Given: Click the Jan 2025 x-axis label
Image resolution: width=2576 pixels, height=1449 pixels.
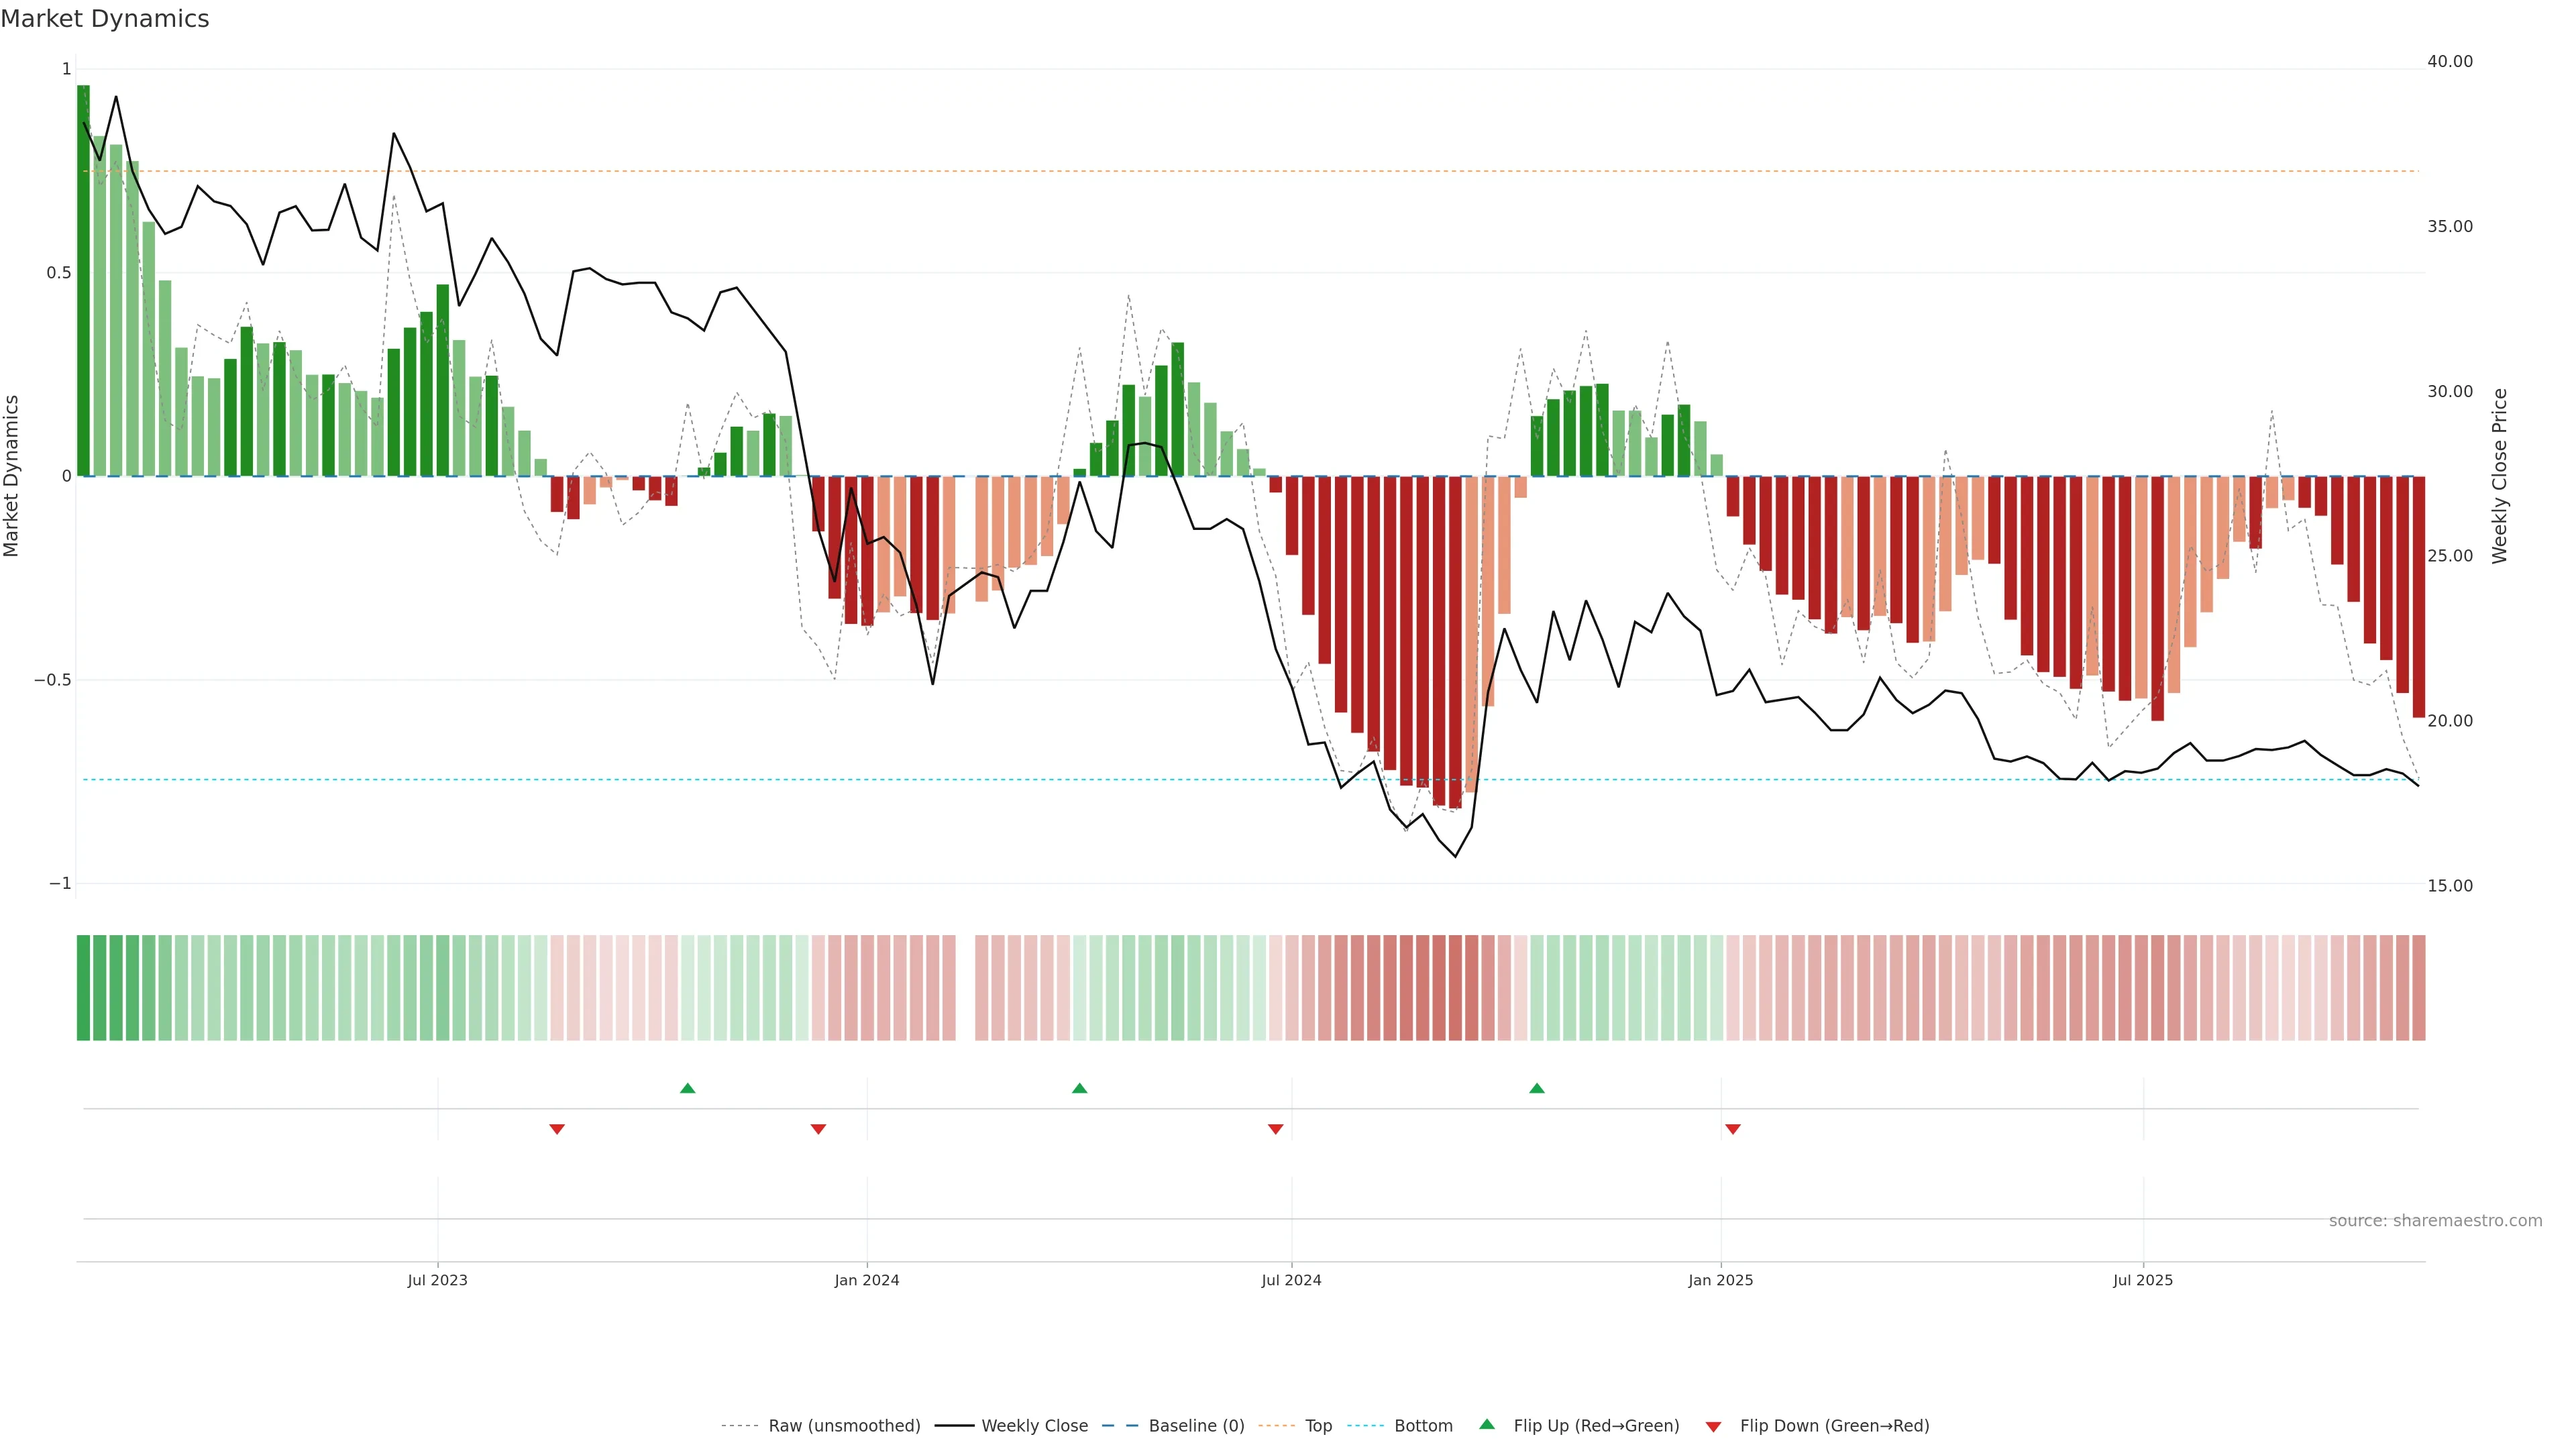Looking at the screenshot, I should pyautogui.click(x=1720, y=1280).
